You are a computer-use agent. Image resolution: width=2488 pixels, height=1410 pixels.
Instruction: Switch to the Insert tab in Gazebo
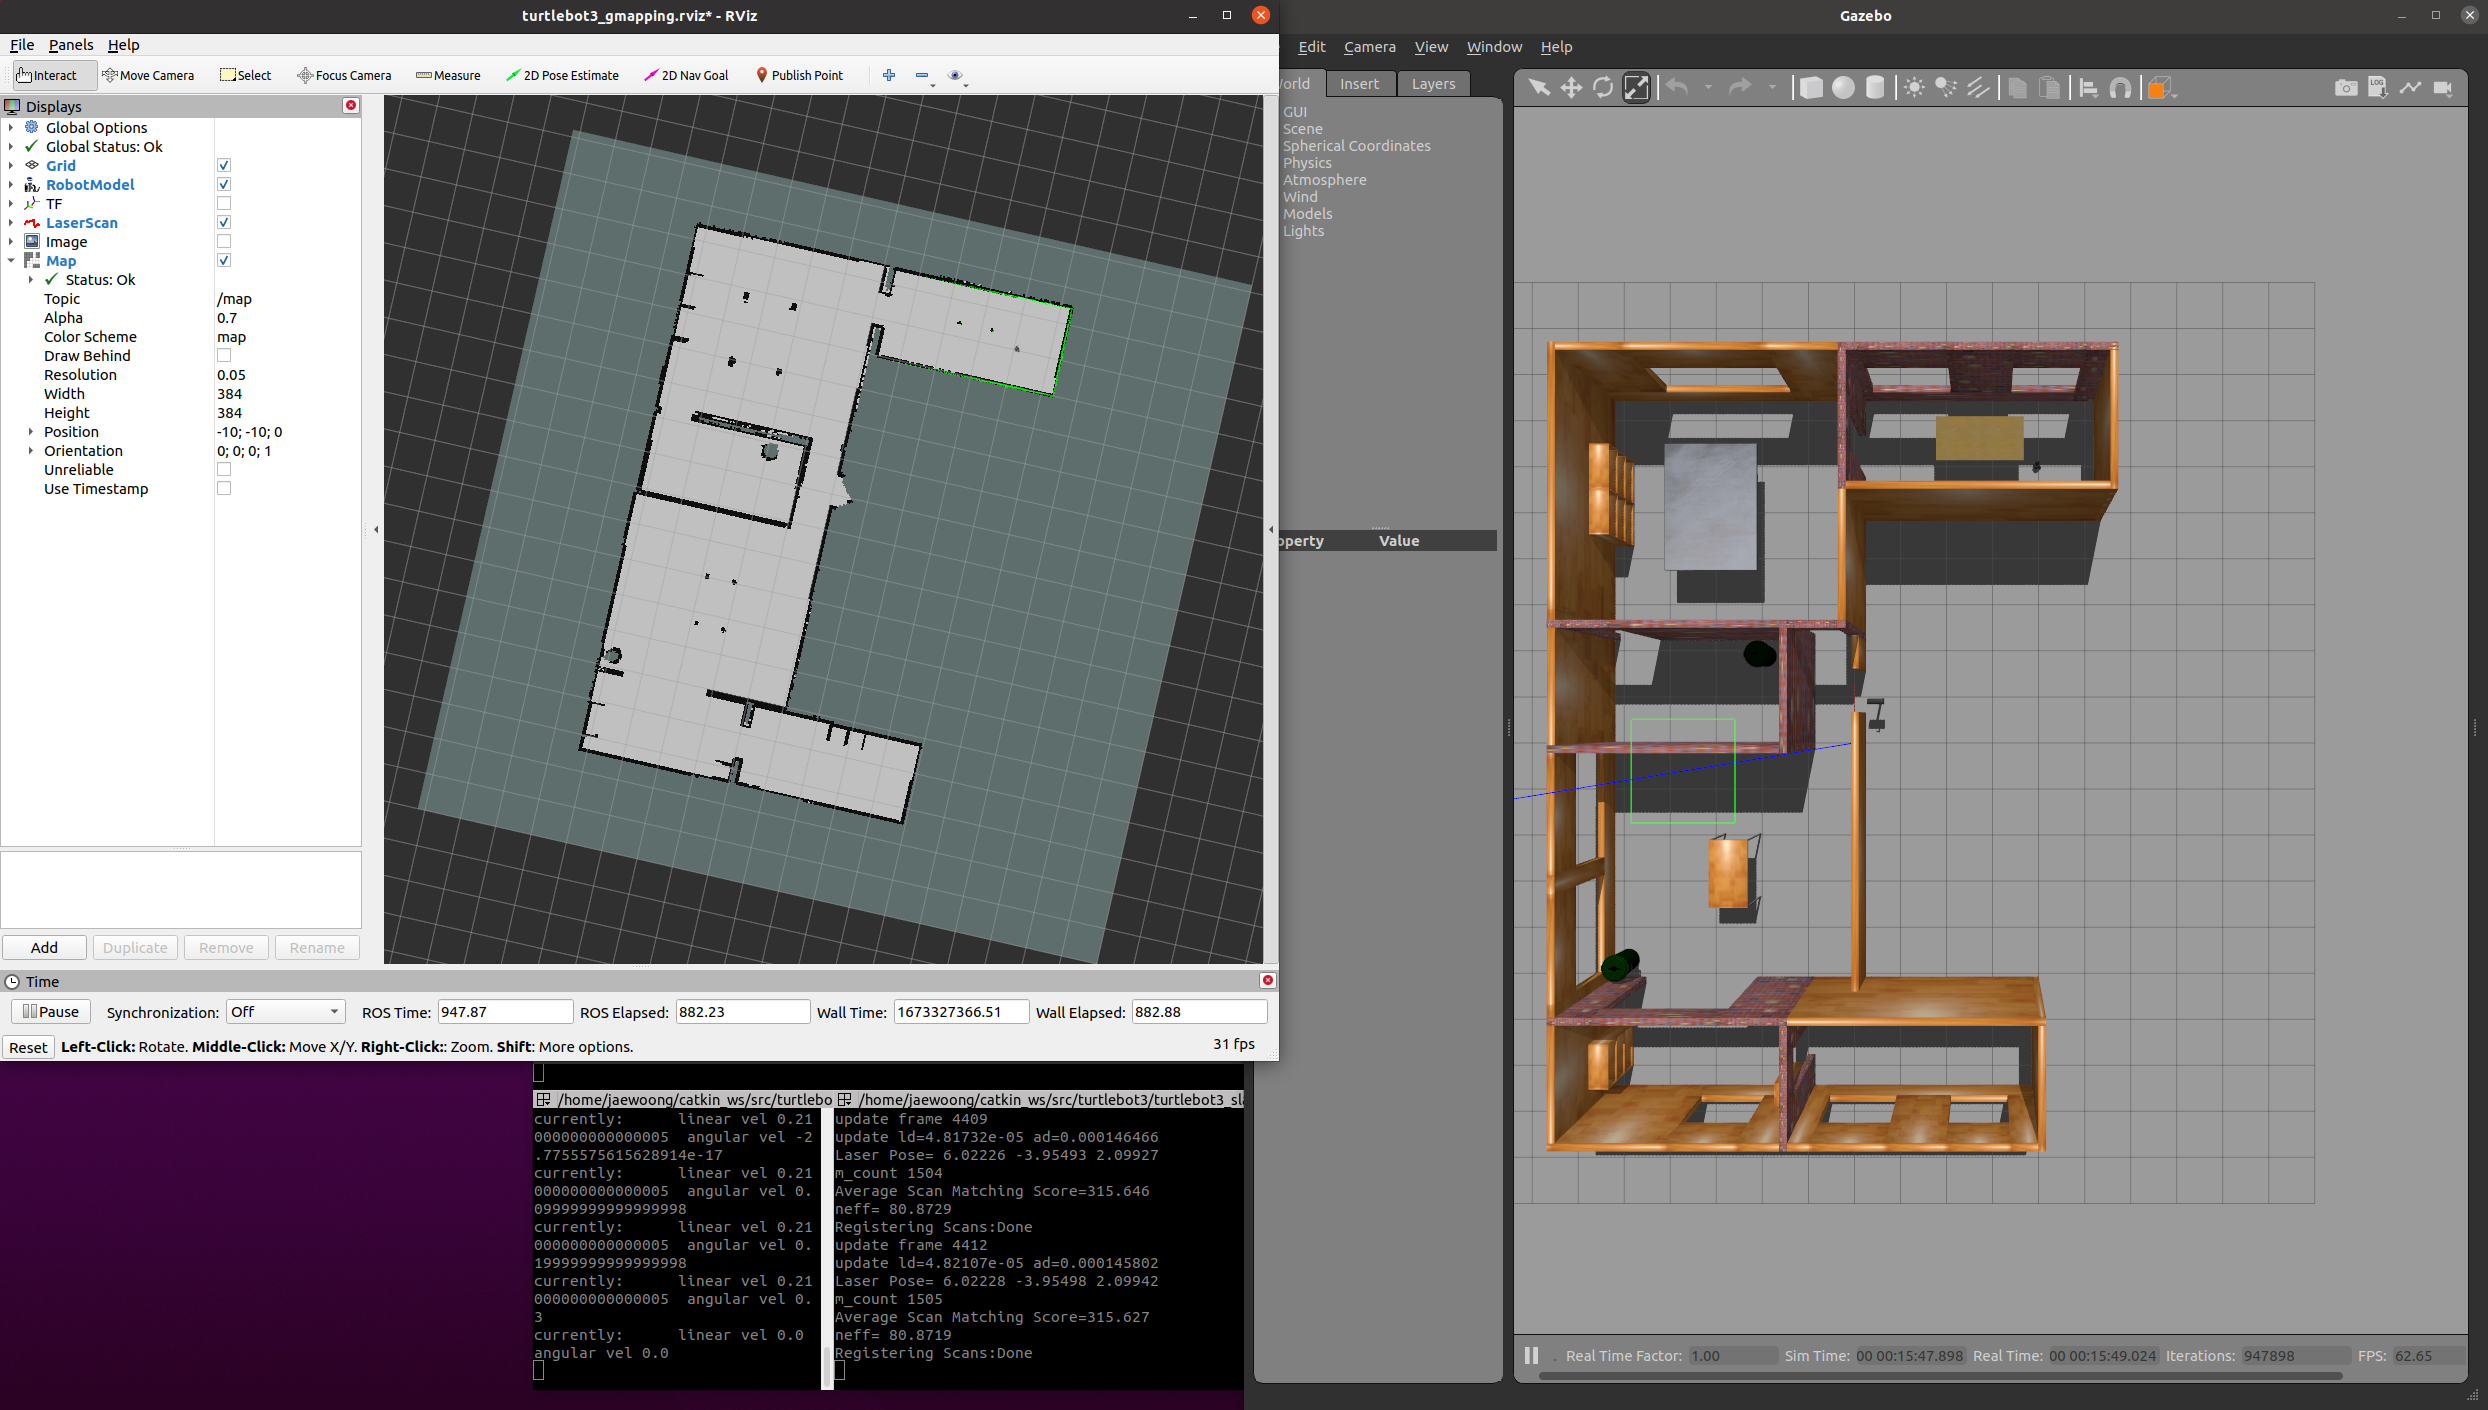[x=1359, y=84]
